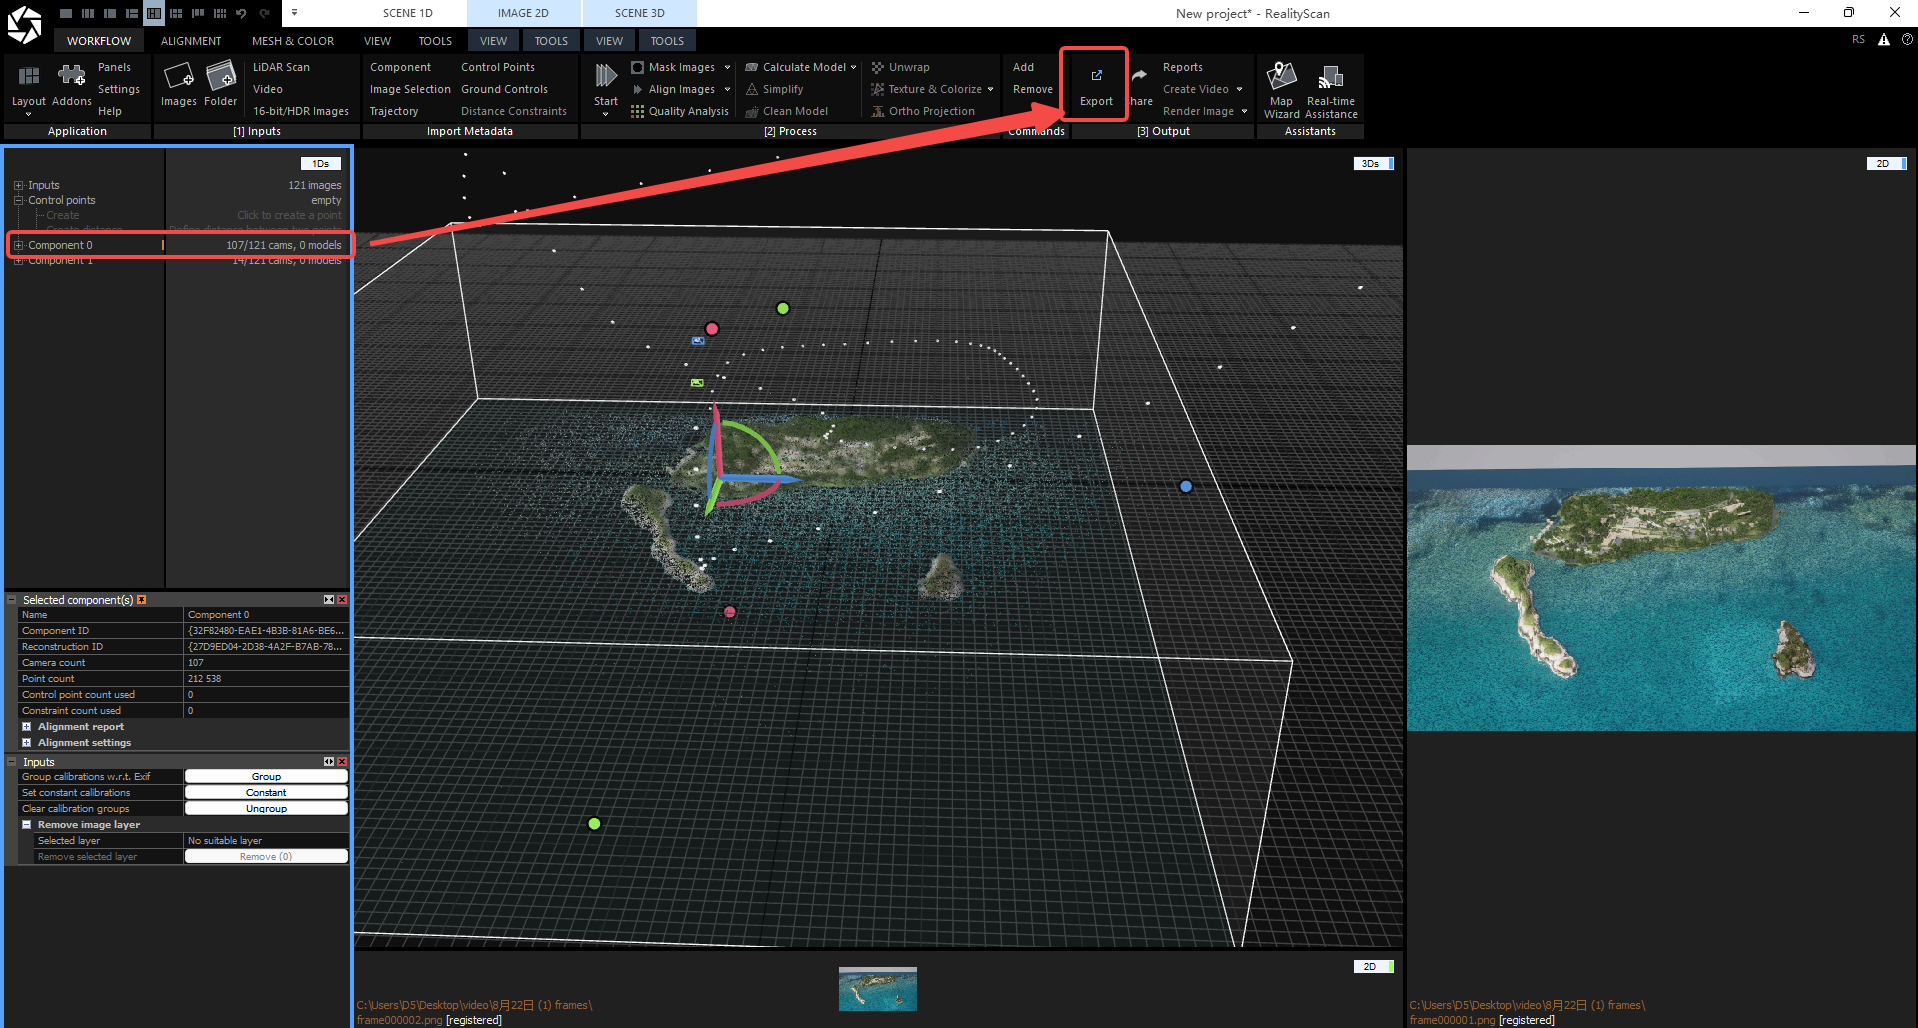Click the Export icon in Output
Image resolution: width=1918 pixels, height=1028 pixels.
pyautogui.click(x=1096, y=76)
